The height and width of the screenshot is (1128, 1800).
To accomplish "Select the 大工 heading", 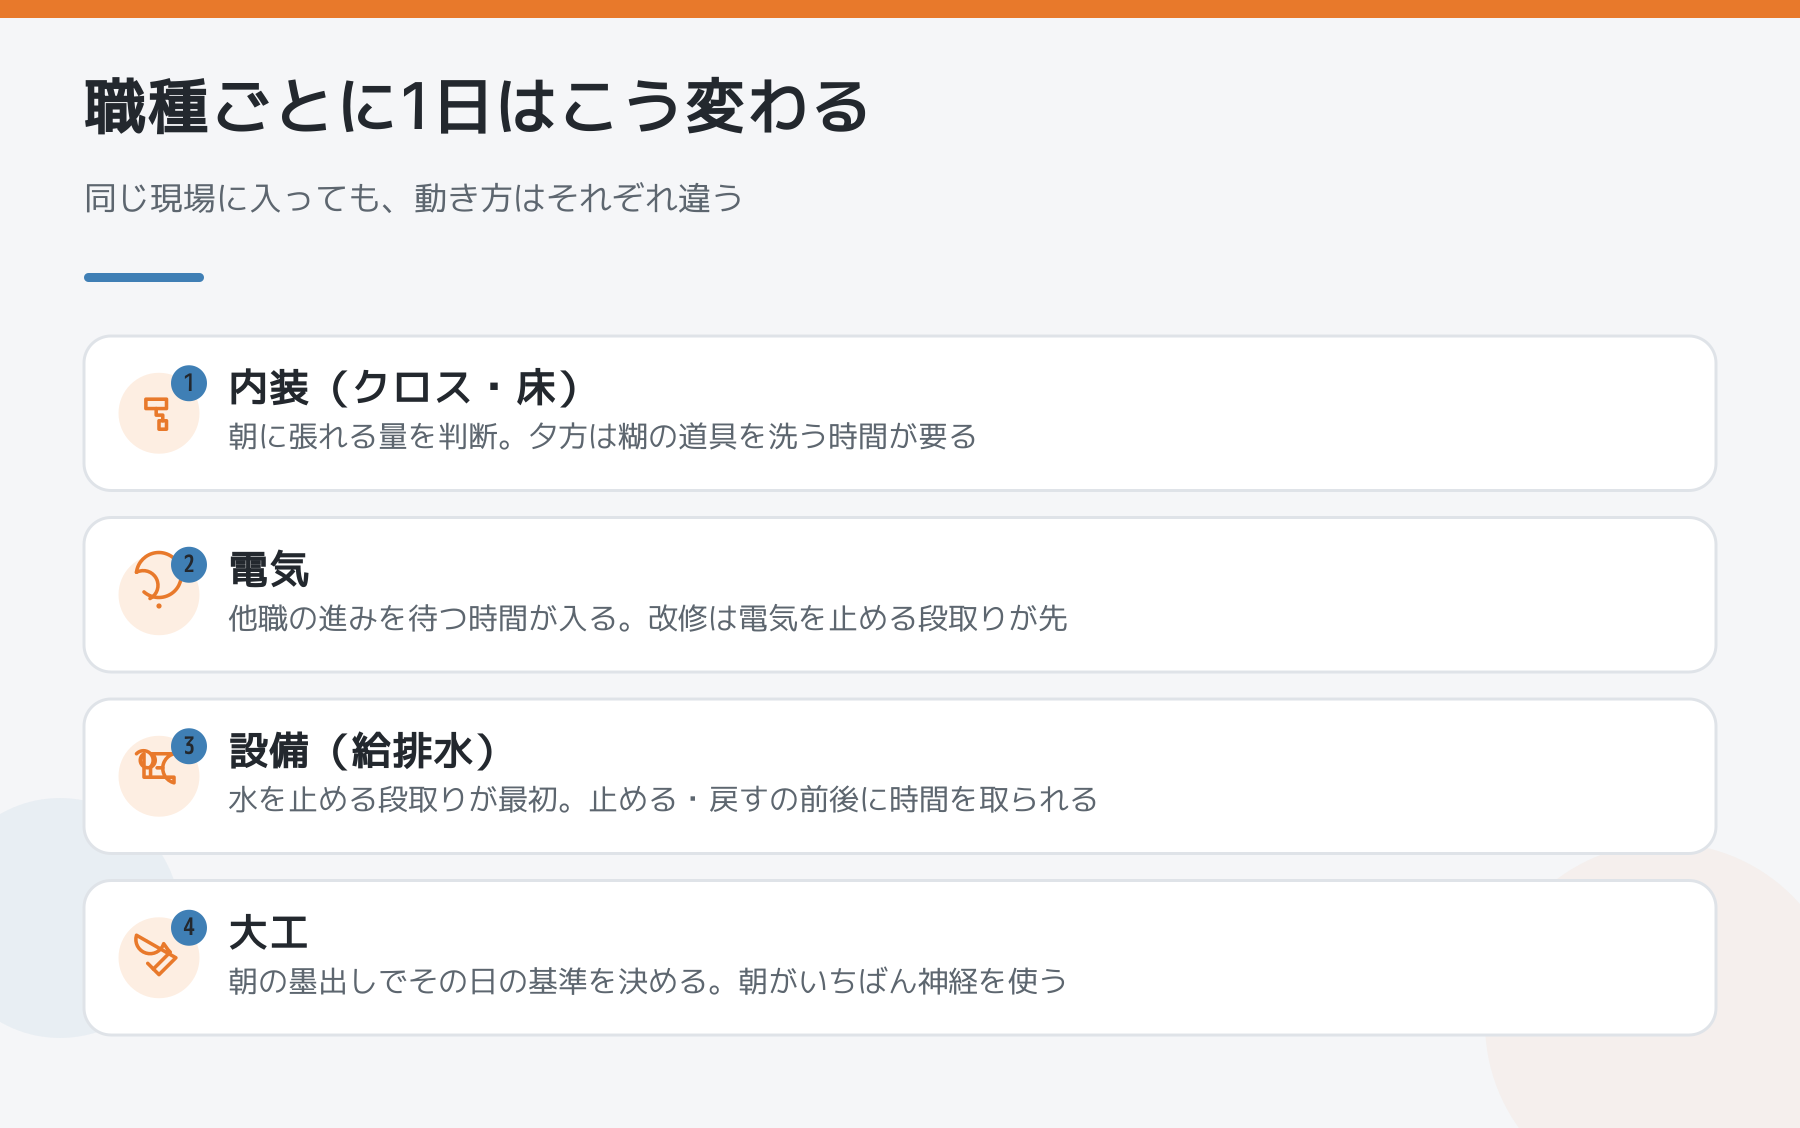I will point(268,933).
